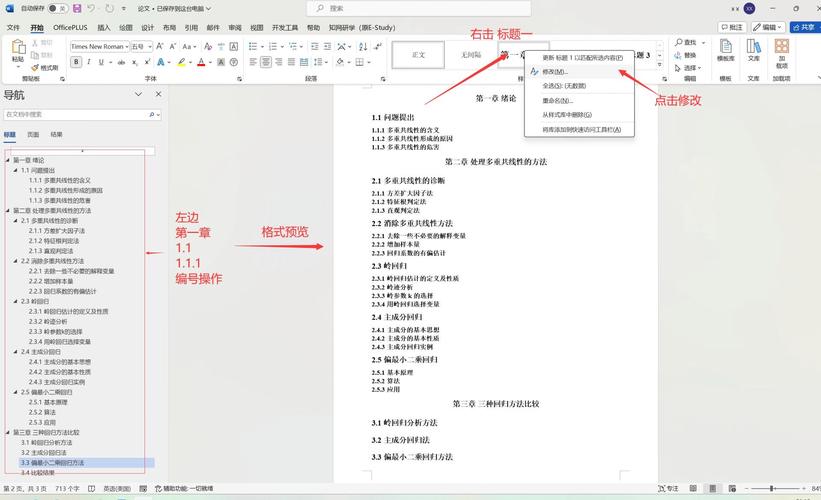Image resolution: width=821 pixels, height=500 pixels.
Task: Open the font name Times New Roman dropdown
Action: click(126, 47)
